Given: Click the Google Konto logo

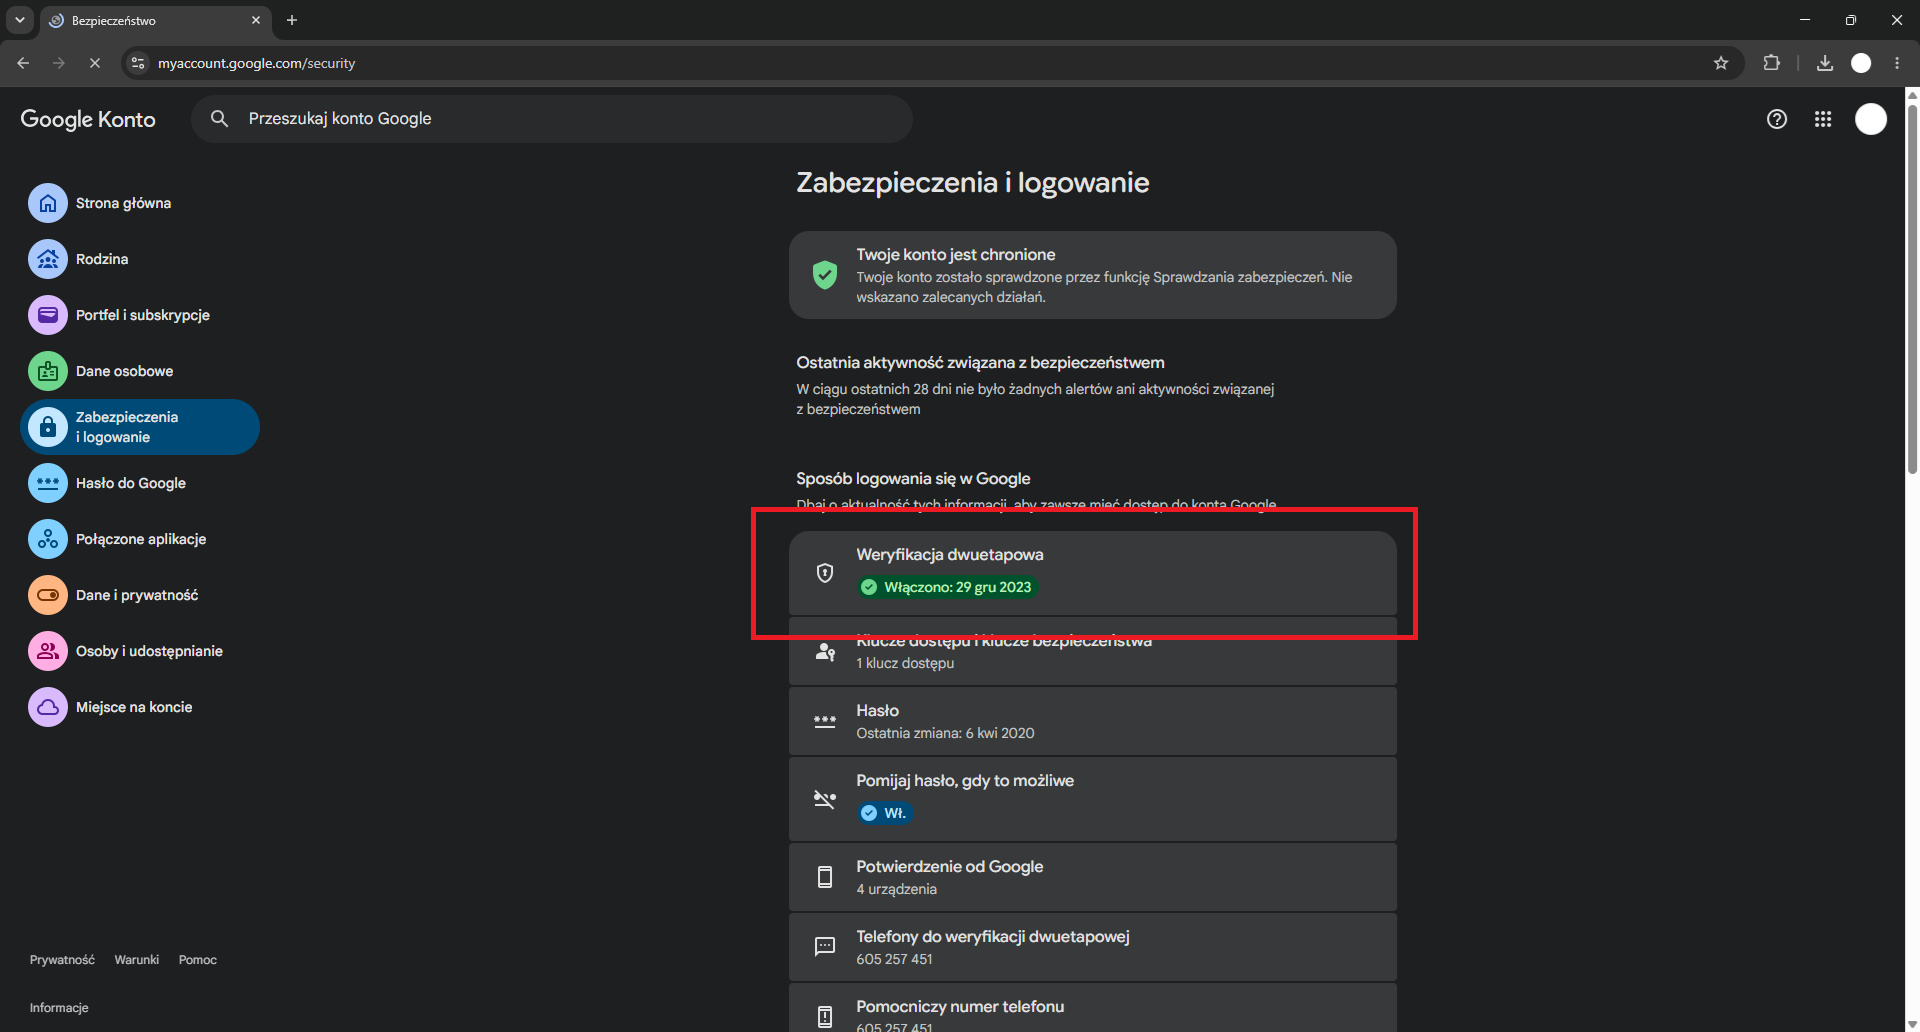Looking at the screenshot, I should (x=88, y=119).
